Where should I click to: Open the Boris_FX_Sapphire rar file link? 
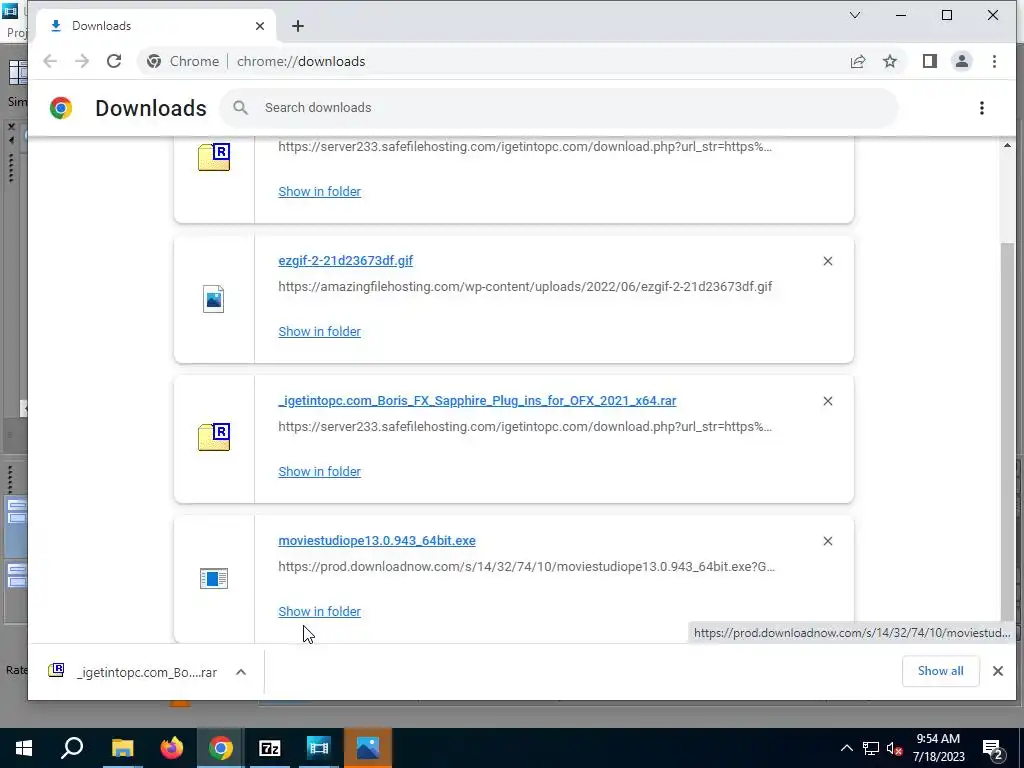tap(477, 401)
